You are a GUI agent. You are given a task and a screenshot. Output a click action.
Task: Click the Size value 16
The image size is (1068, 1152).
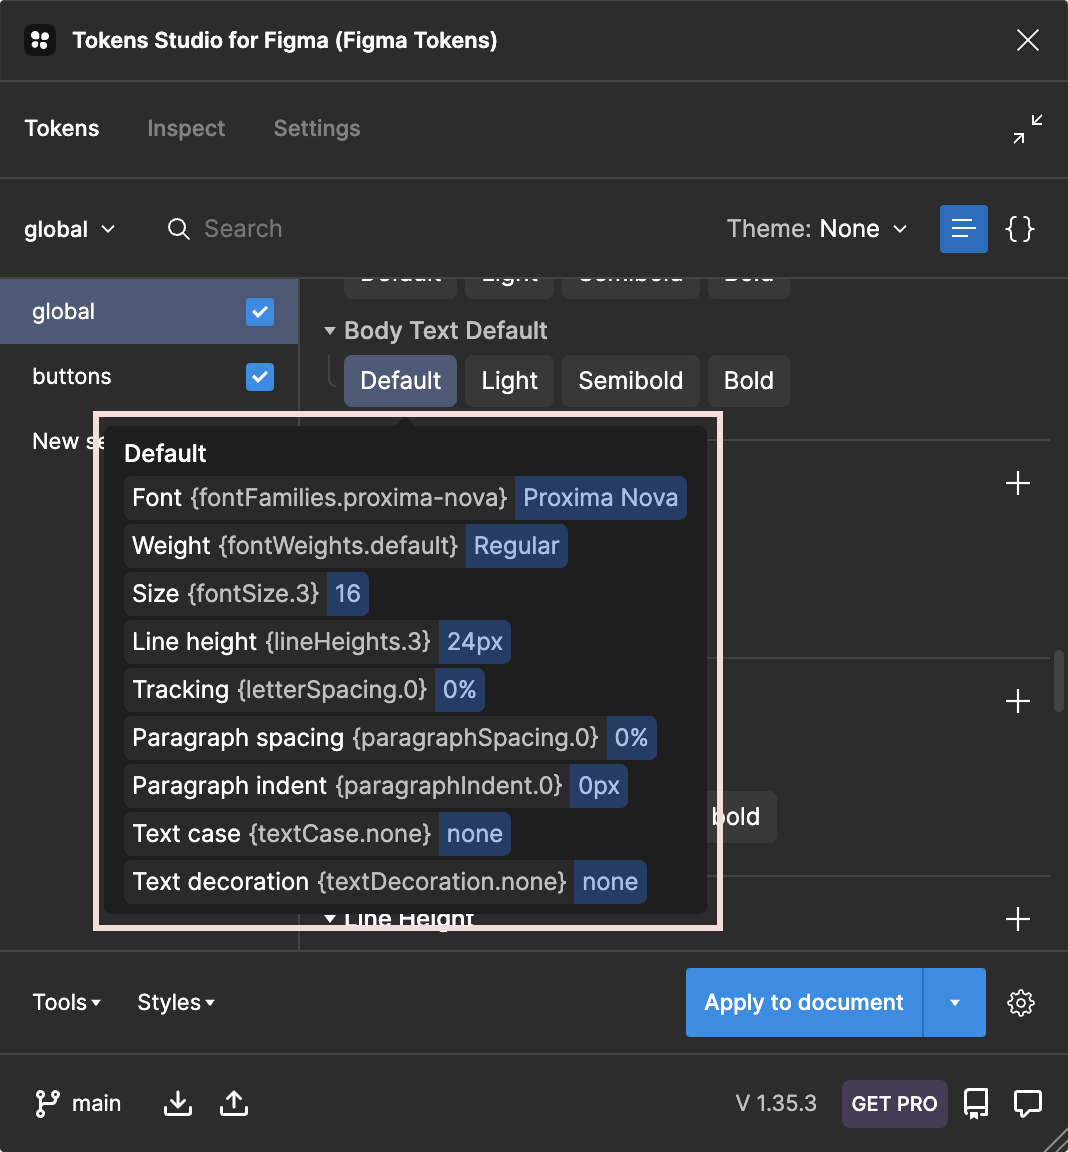pos(347,594)
